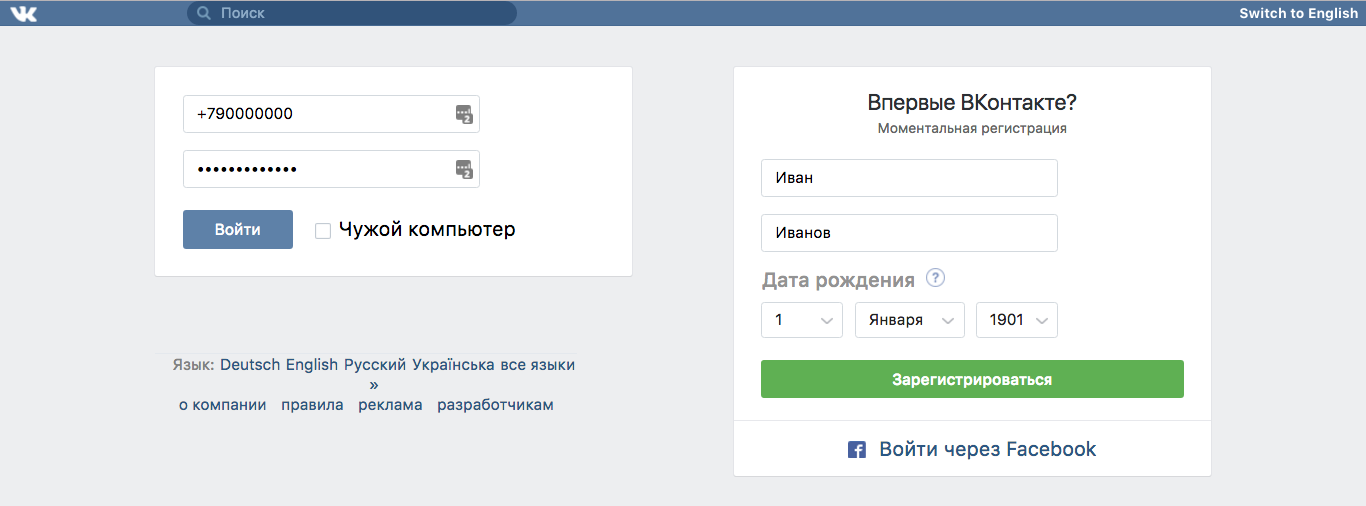
Task: Click the Войти login button
Action: tap(238, 229)
